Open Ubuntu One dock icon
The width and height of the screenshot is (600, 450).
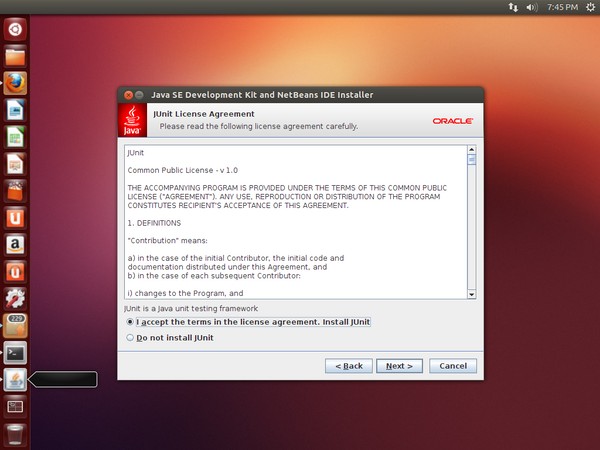coord(15,218)
